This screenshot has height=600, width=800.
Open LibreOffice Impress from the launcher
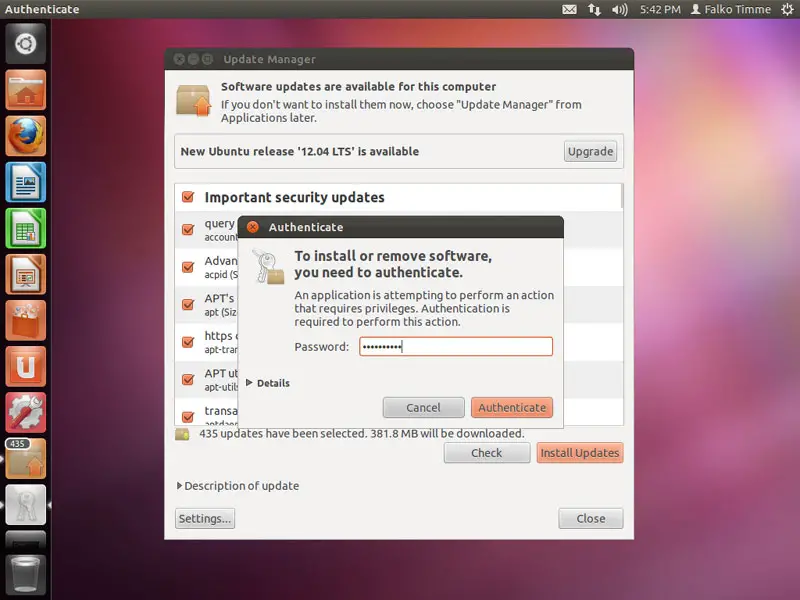pyautogui.click(x=26, y=274)
